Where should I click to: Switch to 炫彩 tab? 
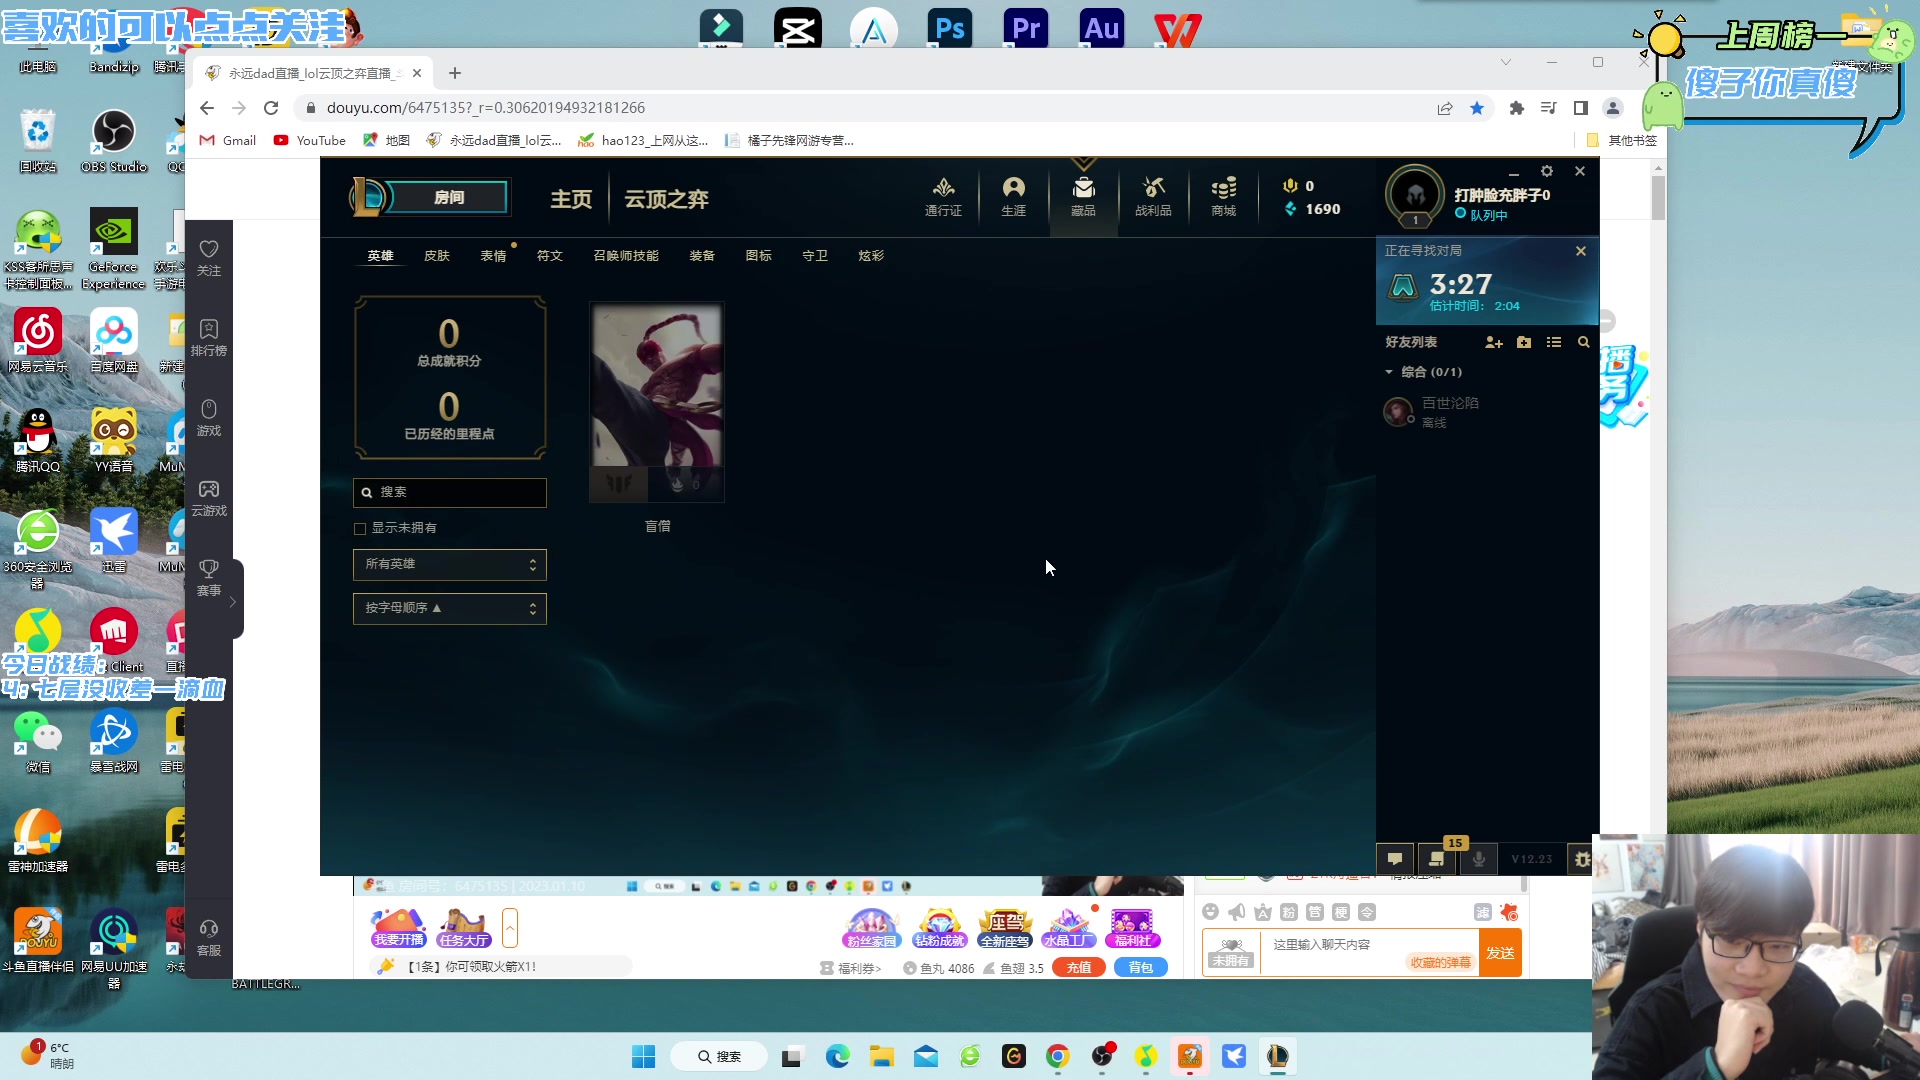pyautogui.click(x=871, y=256)
